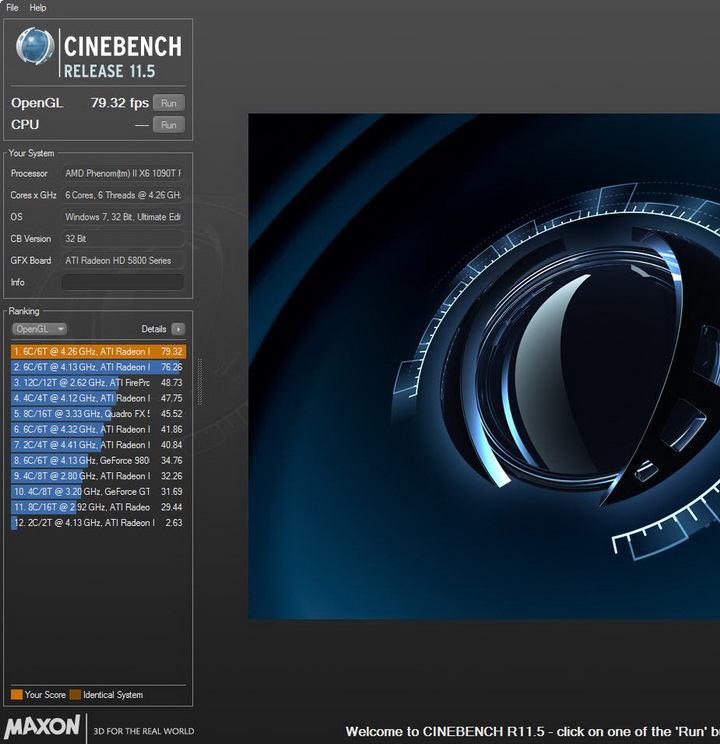This screenshot has height=744, width=720.
Task: Click the OS field Windows 7, 32 Bit
Action: click(122, 217)
